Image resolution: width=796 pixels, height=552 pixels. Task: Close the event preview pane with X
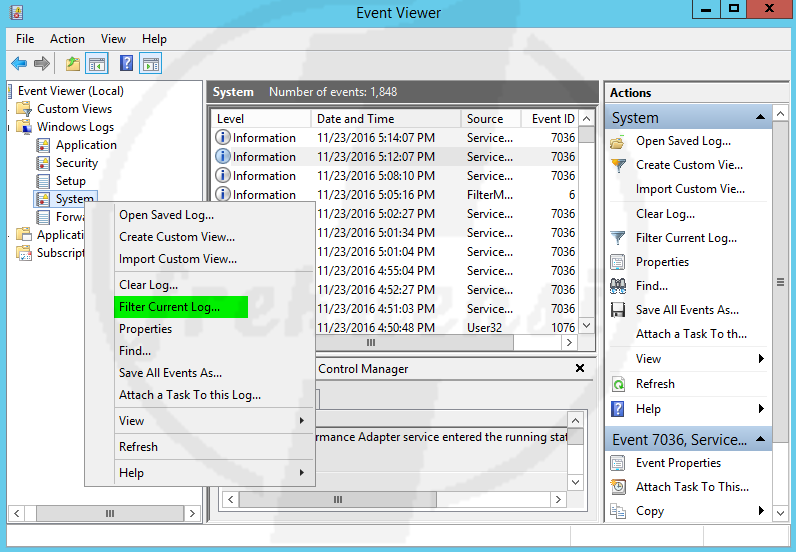pyautogui.click(x=580, y=368)
